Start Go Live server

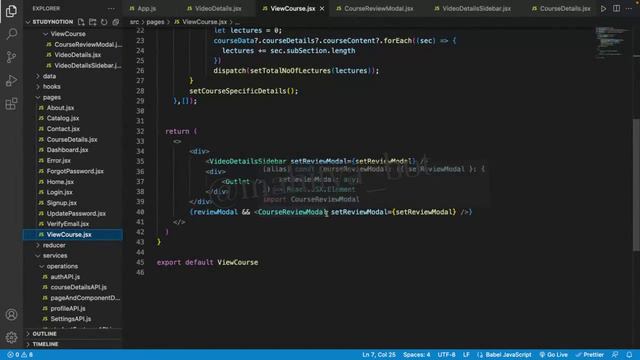tap(553, 355)
